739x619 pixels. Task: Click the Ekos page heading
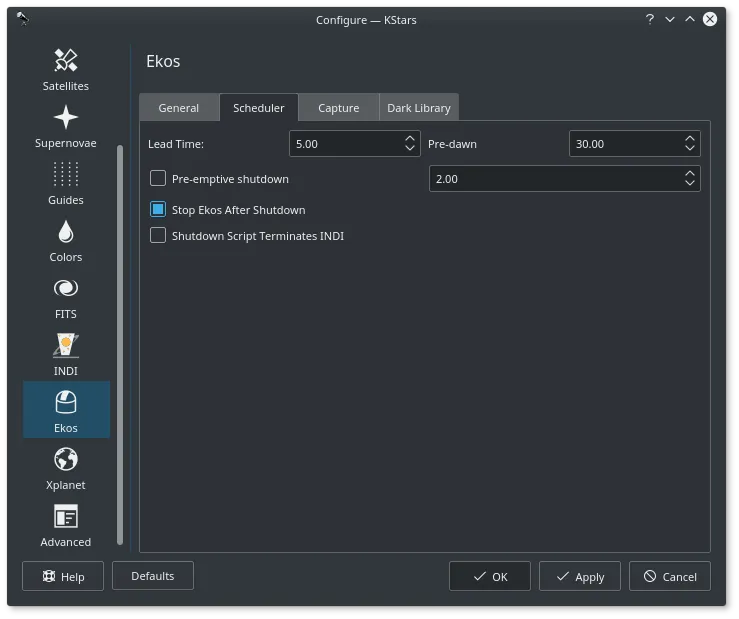(163, 61)
